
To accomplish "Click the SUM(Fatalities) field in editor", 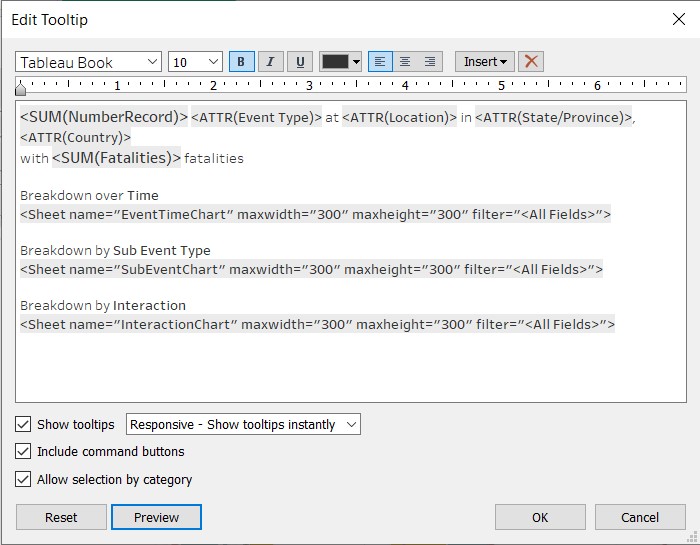I will pos(117,158).
